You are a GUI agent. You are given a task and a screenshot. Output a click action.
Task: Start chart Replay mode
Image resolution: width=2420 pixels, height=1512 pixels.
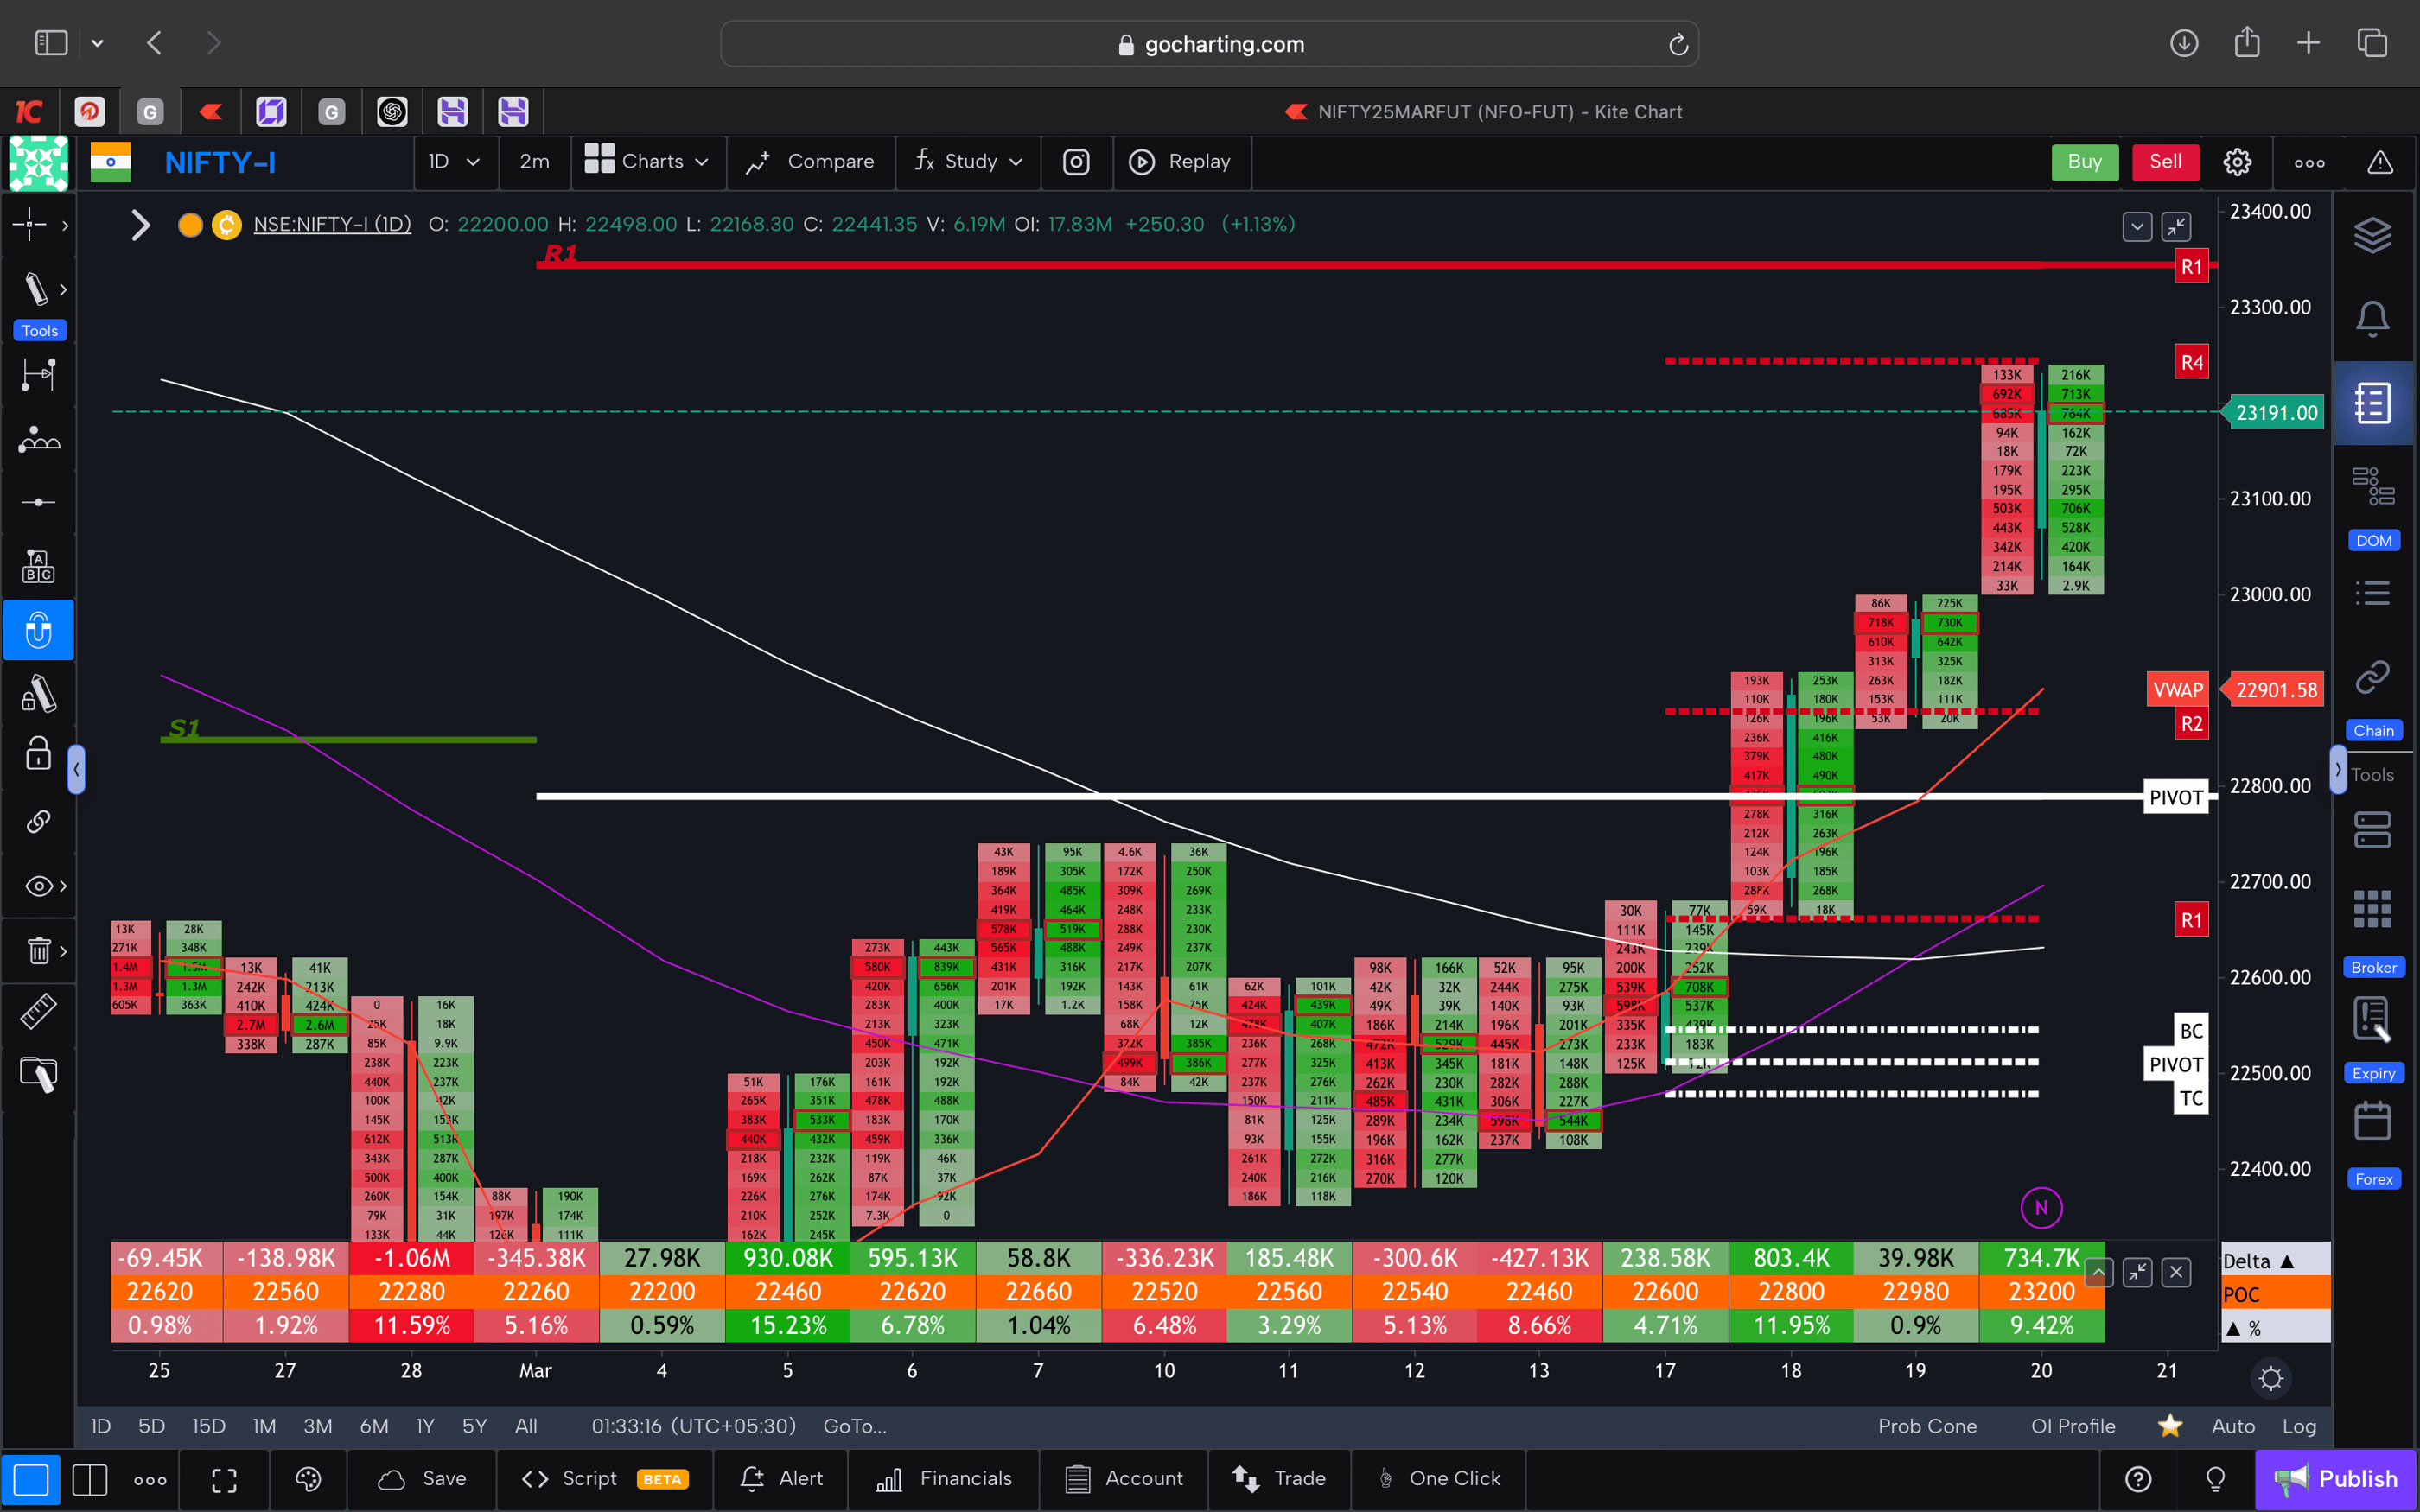[1182, 161]
